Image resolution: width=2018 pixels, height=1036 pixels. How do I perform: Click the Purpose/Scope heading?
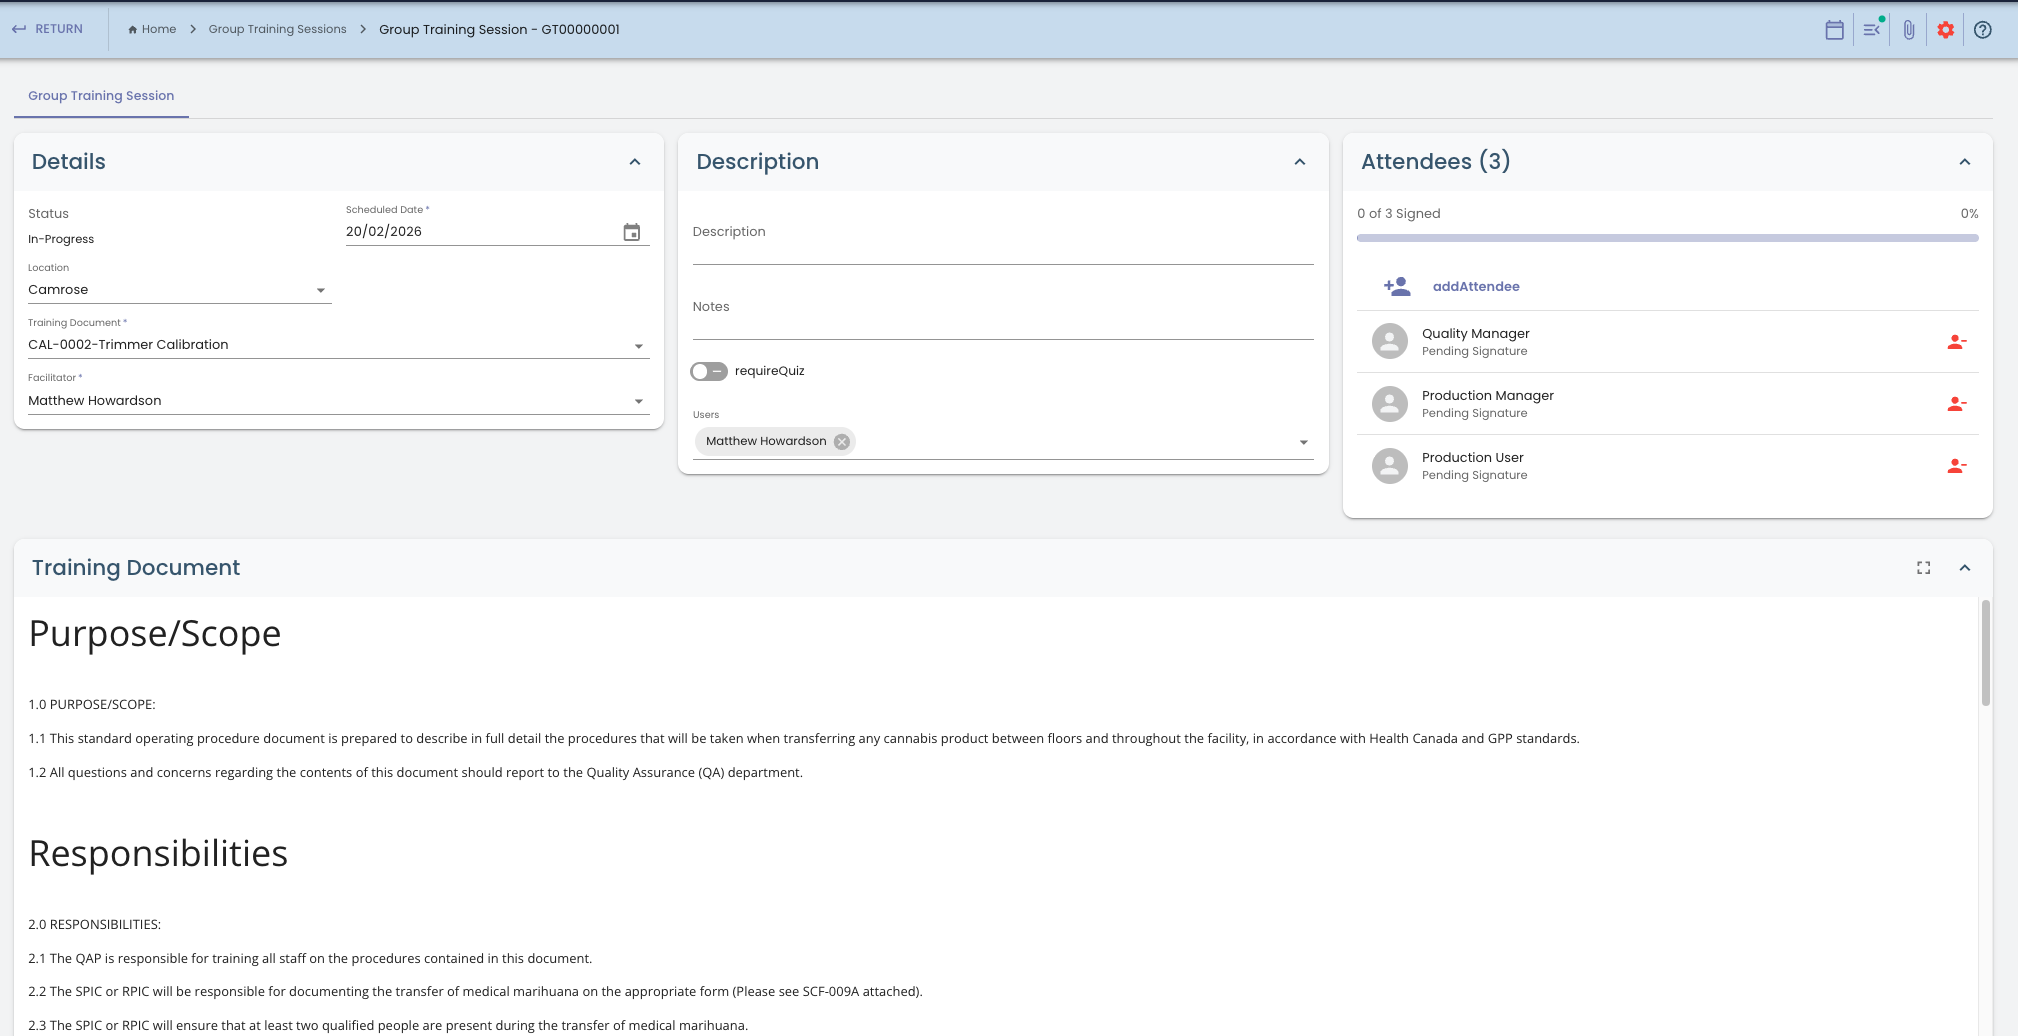[155, 634]
